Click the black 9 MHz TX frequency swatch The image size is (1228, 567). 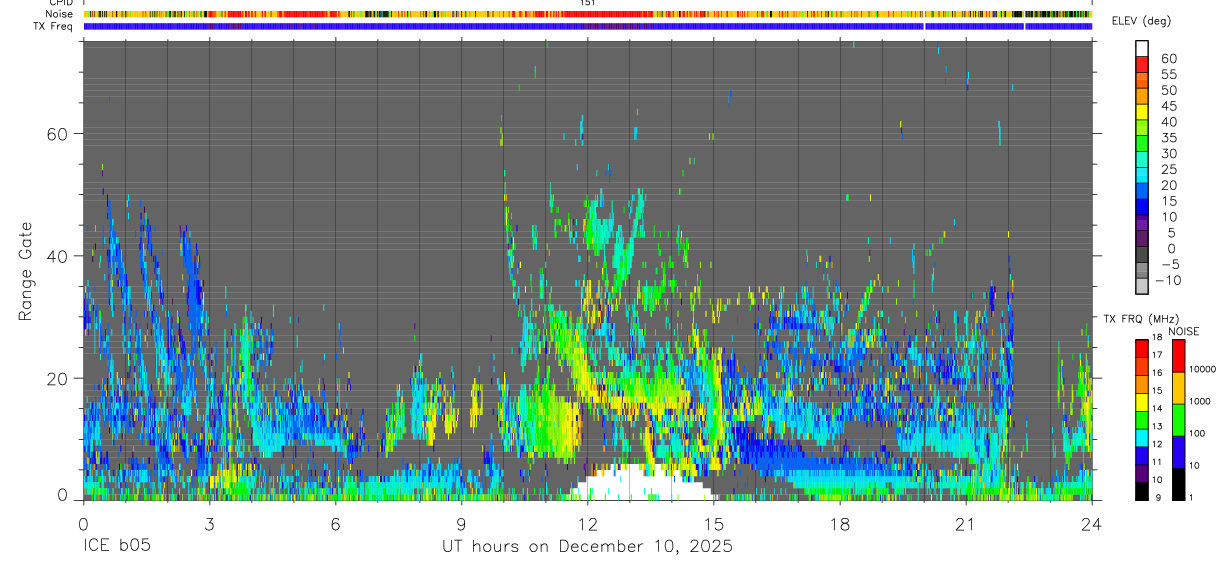click(x=1141, y=491)
